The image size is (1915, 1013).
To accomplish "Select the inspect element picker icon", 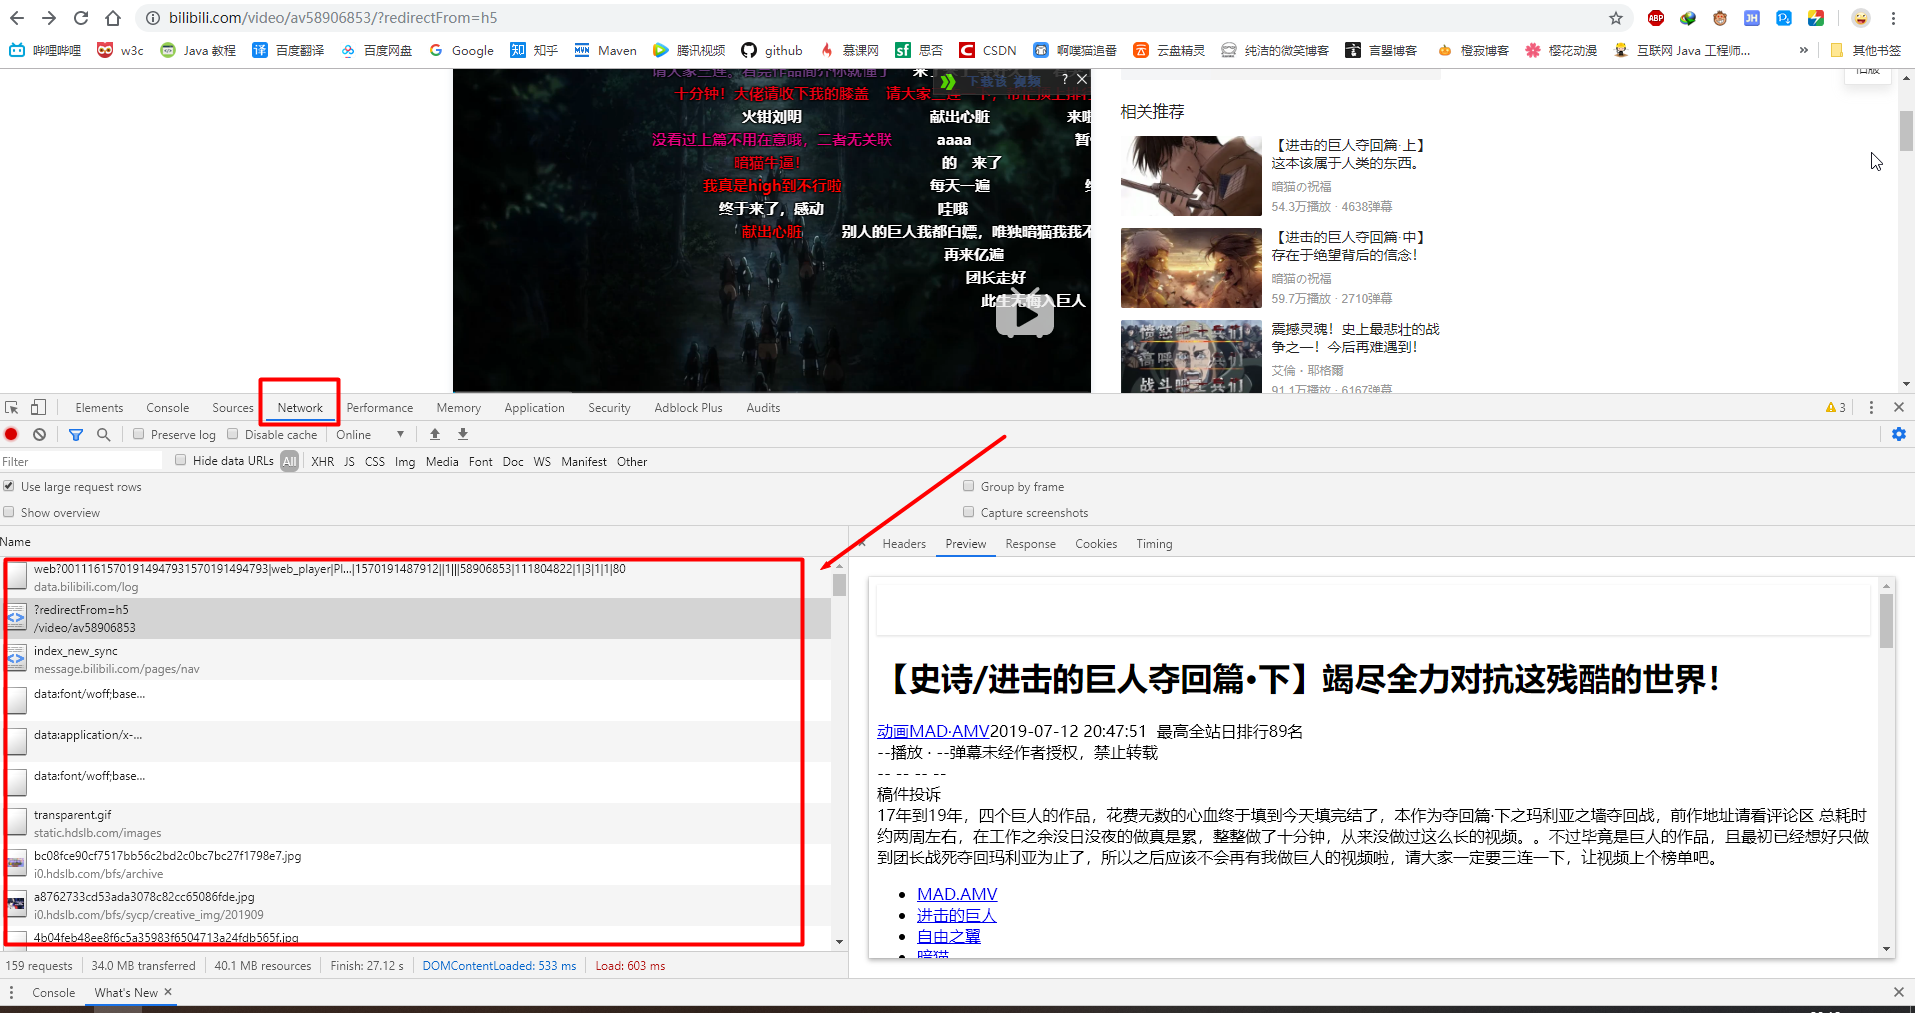I will [12, 407].
